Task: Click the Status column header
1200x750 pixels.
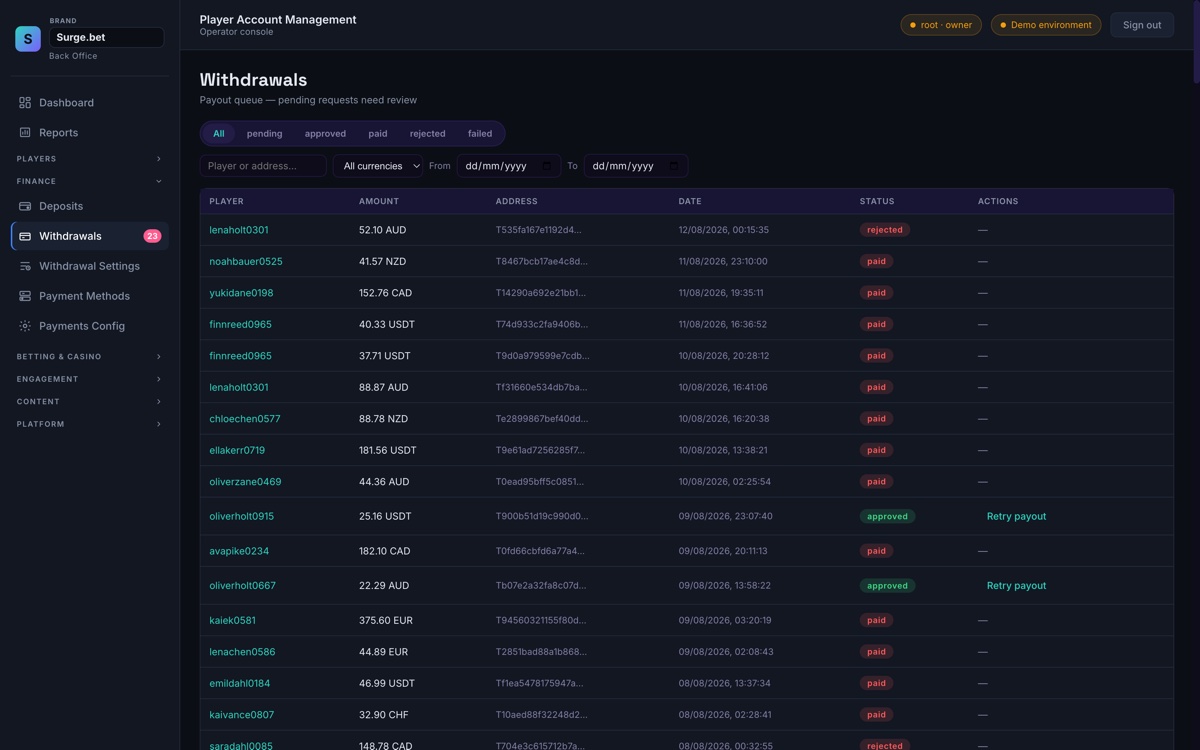Action: tap(877, 201)
